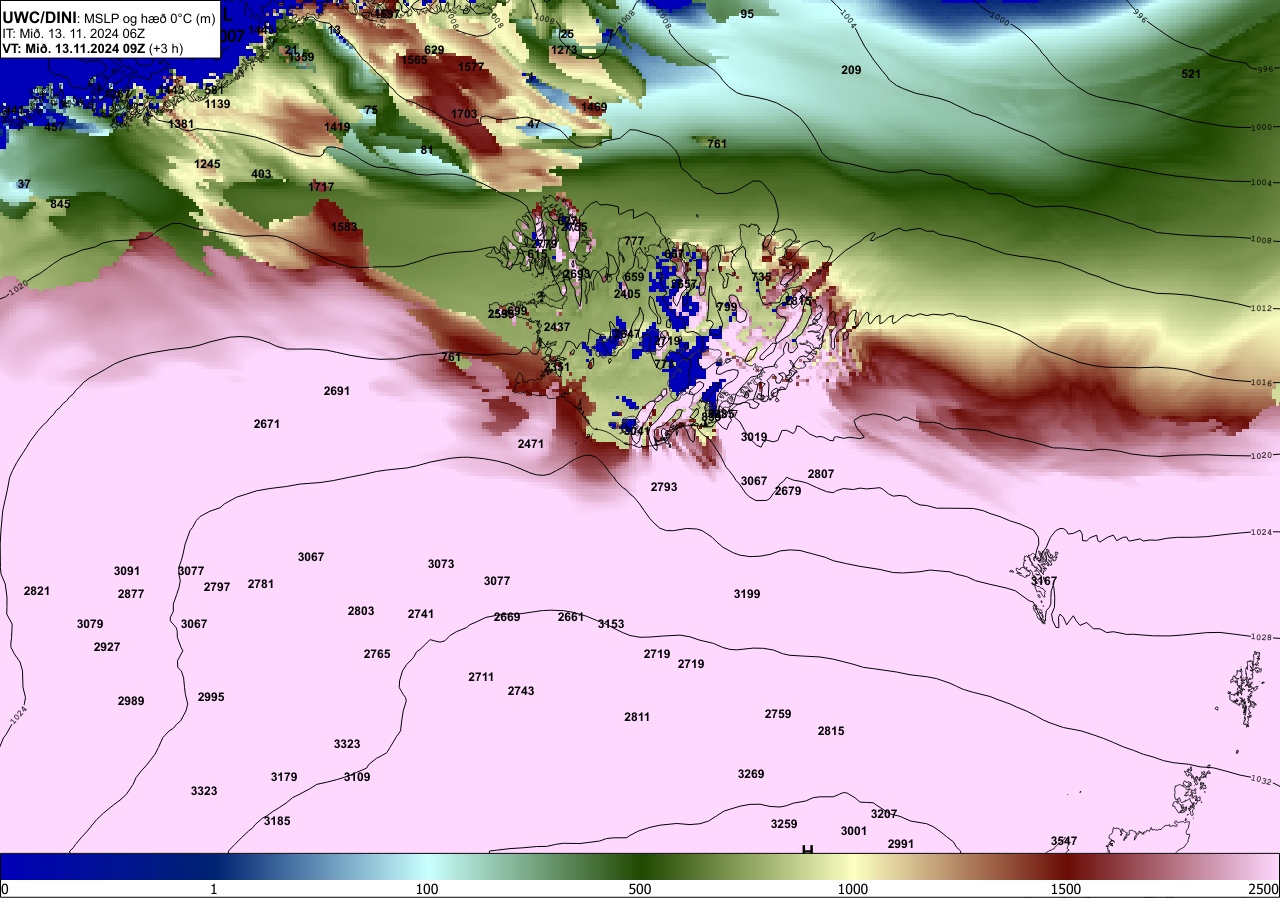Click the map value '1469'

(594, 107)
